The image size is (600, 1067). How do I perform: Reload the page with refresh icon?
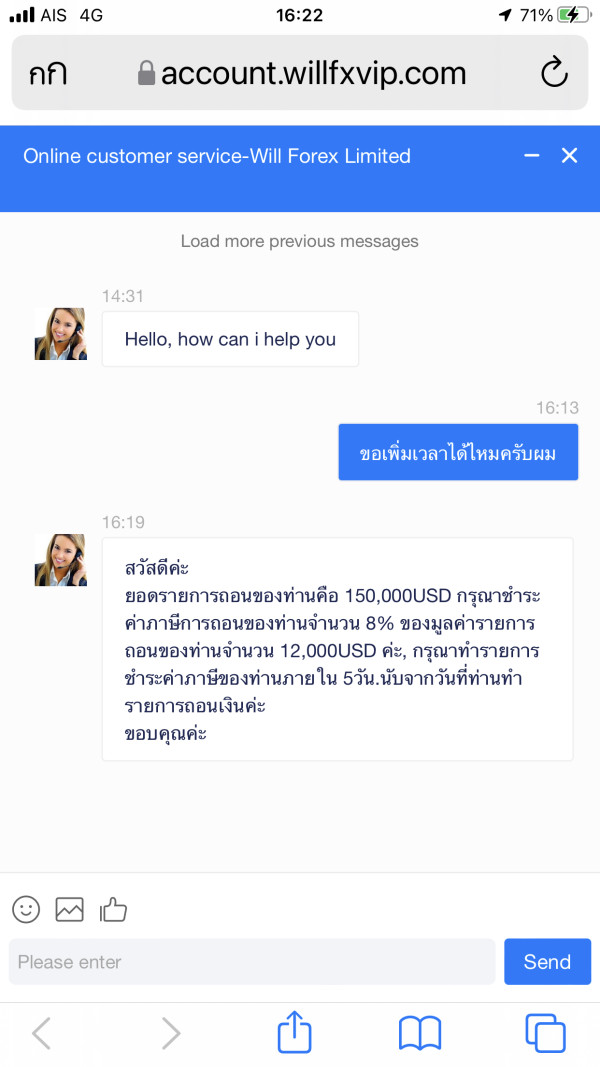[553, 72]
